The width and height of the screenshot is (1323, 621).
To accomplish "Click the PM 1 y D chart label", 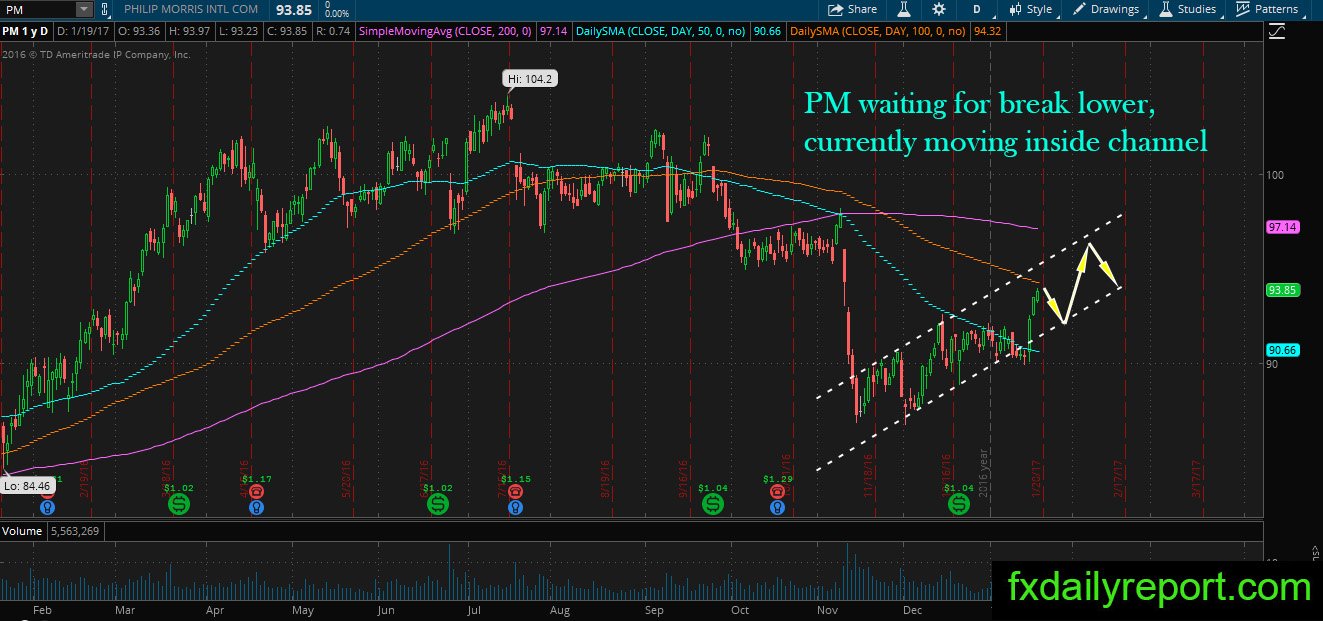I will [27, 32].
